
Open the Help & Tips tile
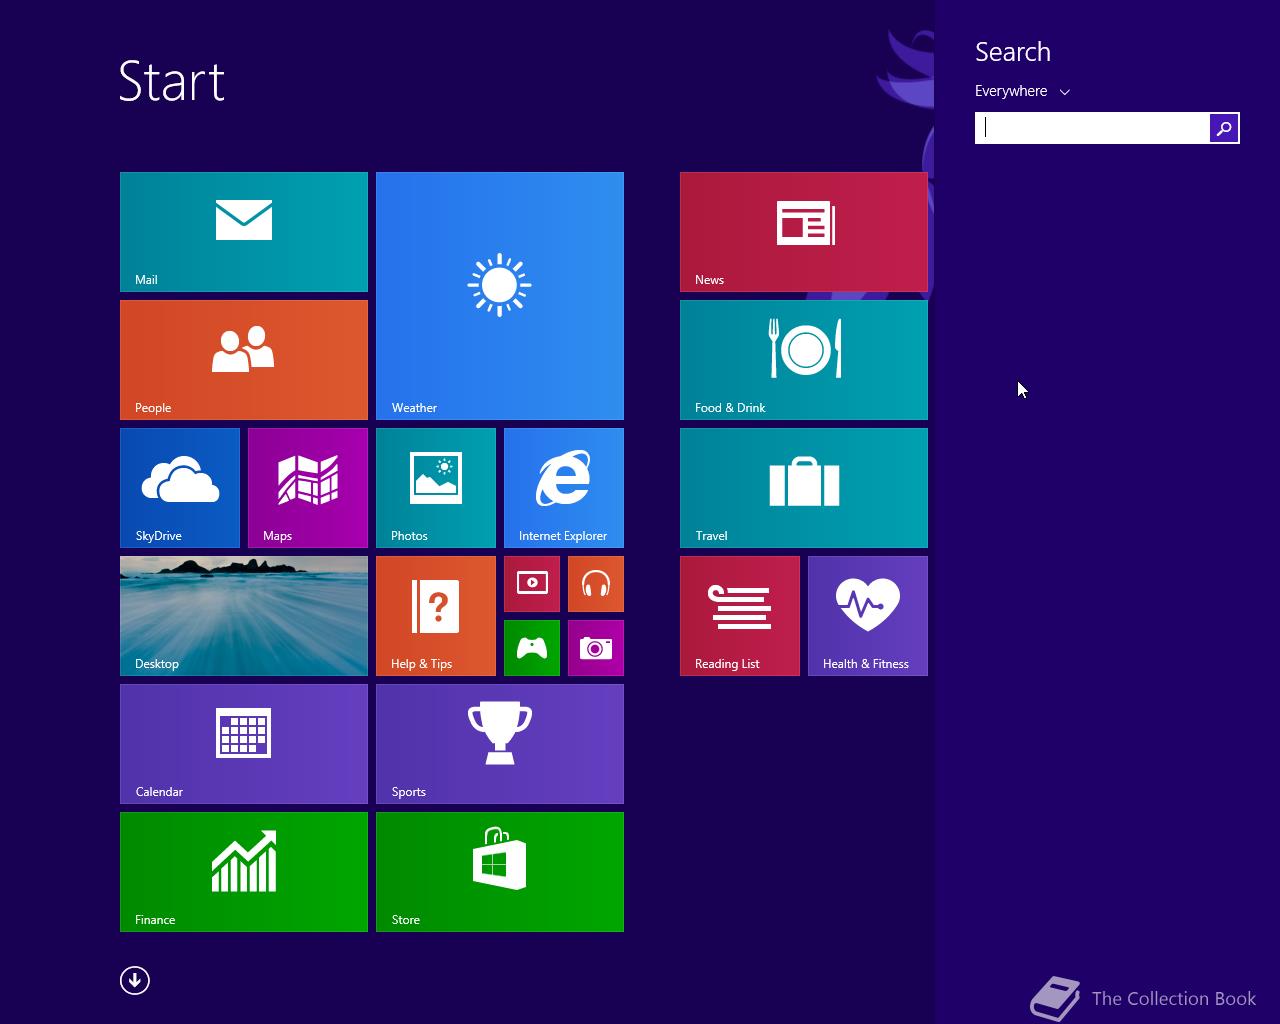pyautogui.click(x=436, y=616)
